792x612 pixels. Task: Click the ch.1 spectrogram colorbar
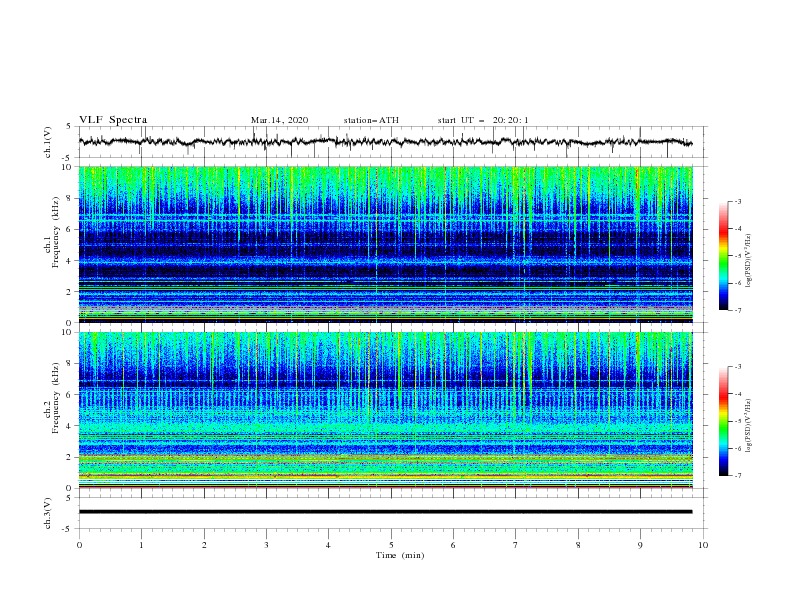coord(723,256)
